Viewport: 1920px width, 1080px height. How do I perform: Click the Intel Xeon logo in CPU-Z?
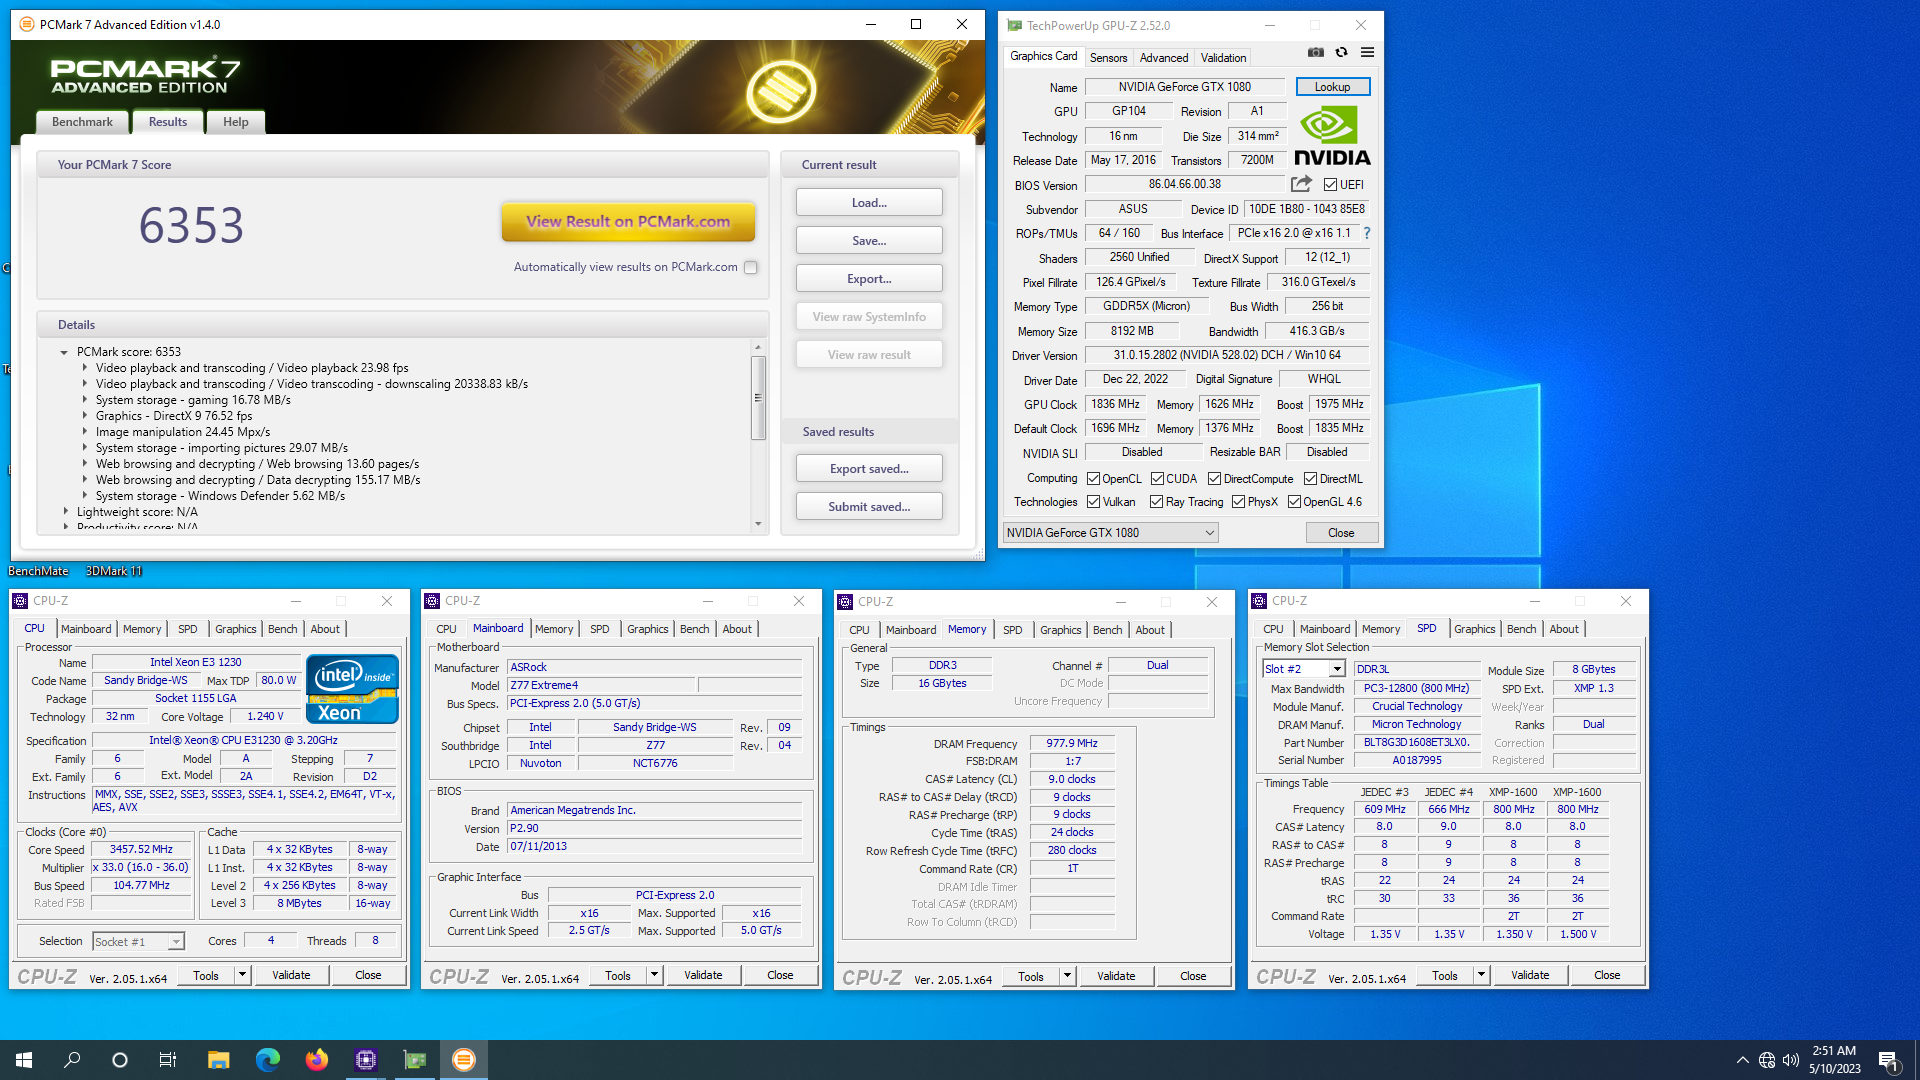352,689
